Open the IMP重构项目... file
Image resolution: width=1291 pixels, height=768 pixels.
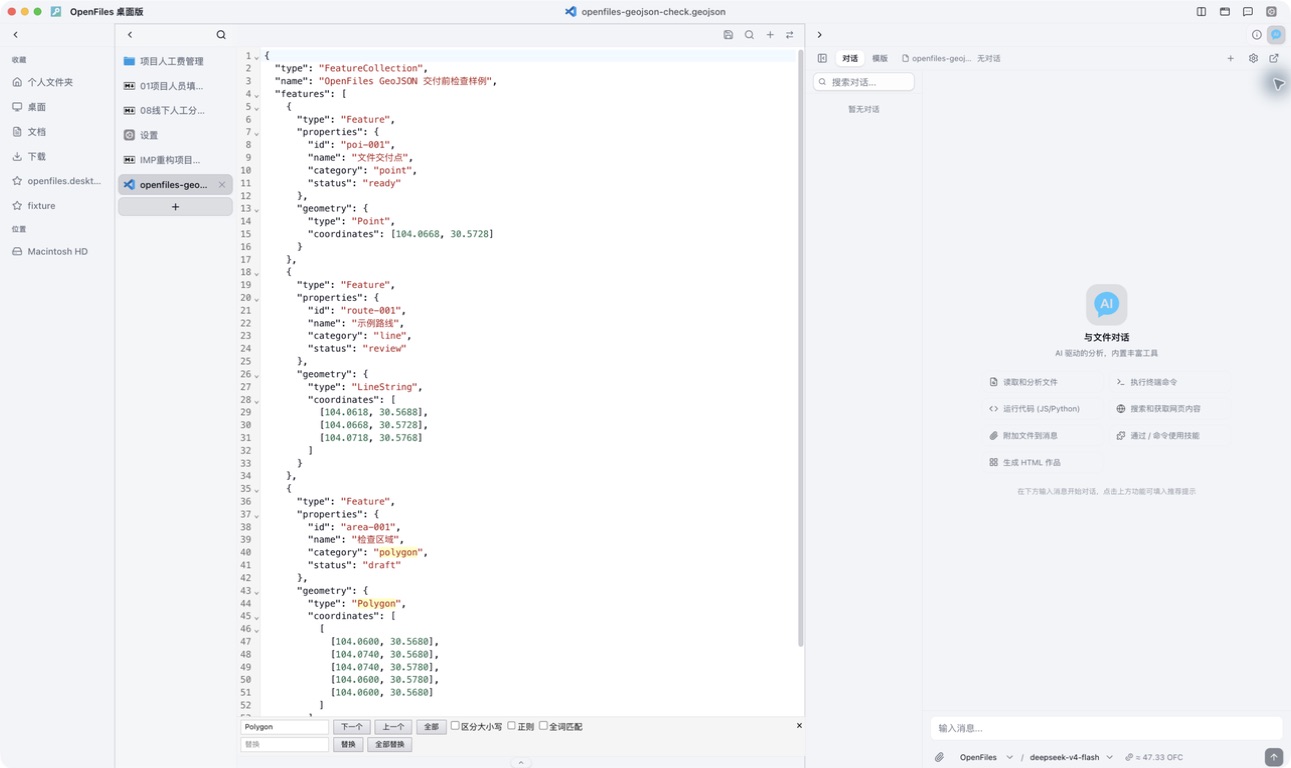click(175, 160)
